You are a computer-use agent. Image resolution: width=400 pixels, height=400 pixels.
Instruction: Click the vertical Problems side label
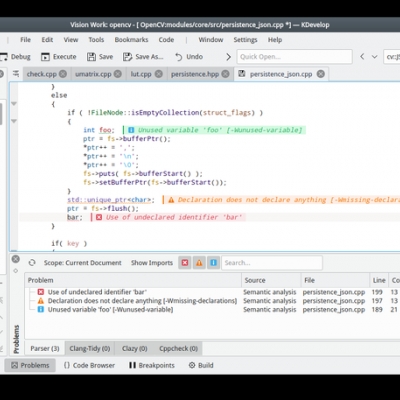pos(16,339)
